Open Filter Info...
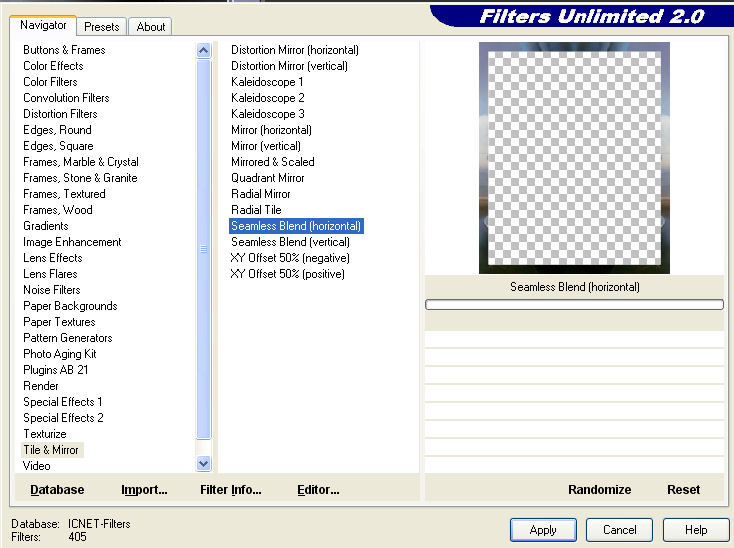Image resolution: width=734 pixels, height=548 pixels. click(x=230, y=489)
